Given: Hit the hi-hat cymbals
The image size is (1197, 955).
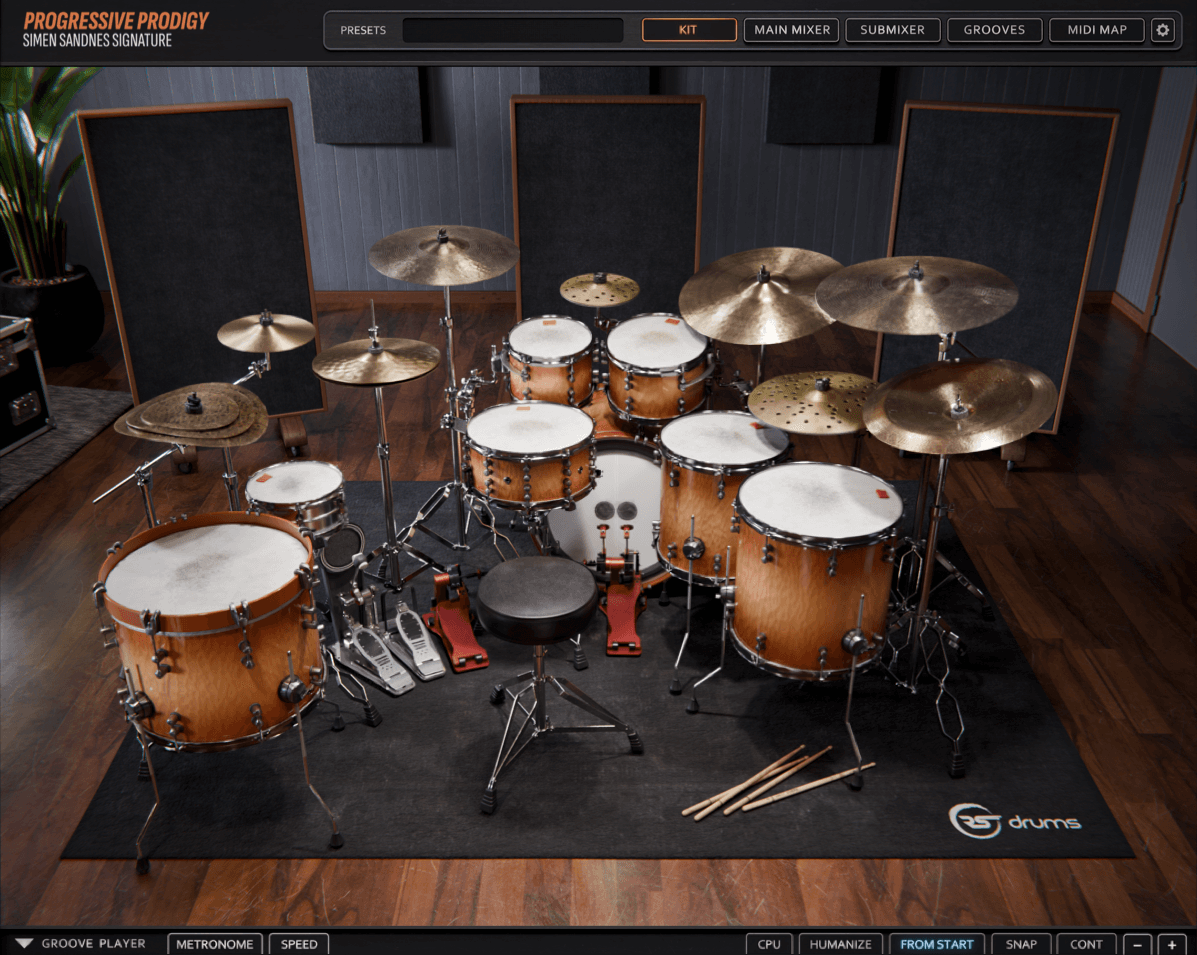Looking at the screenshot, I should coord(376,360).
